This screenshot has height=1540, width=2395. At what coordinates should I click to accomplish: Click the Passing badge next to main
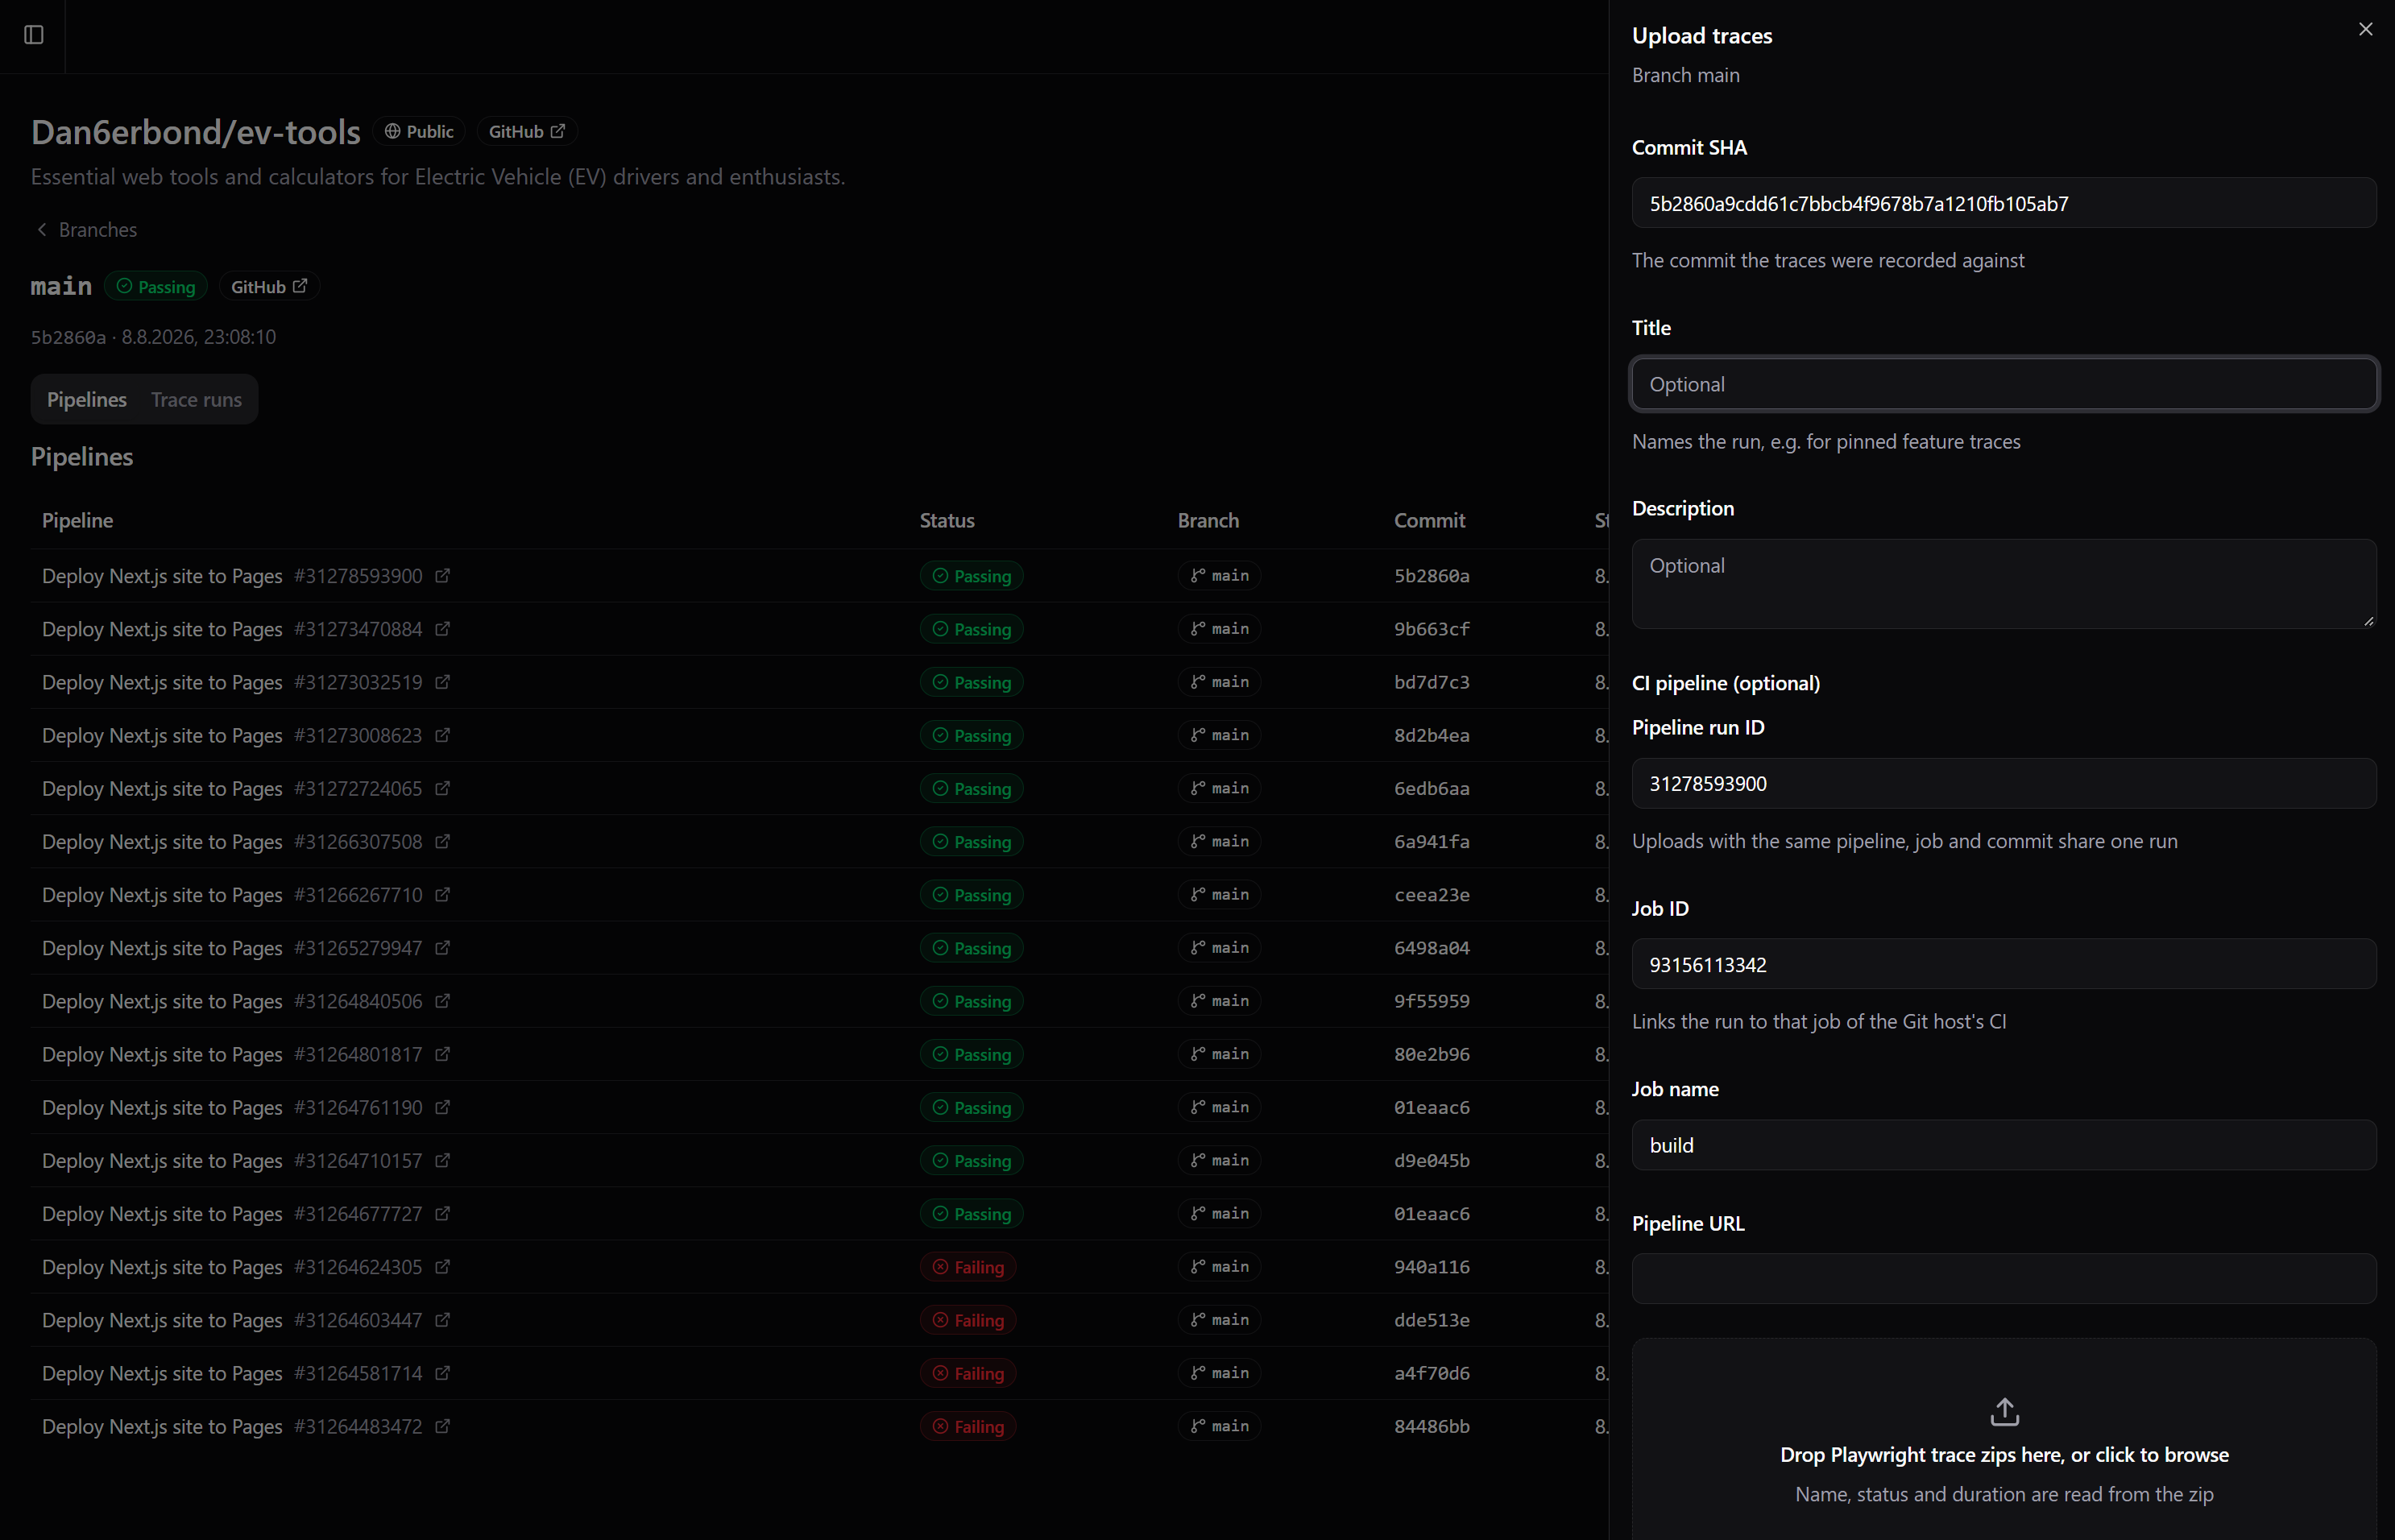tap(156, 287)
